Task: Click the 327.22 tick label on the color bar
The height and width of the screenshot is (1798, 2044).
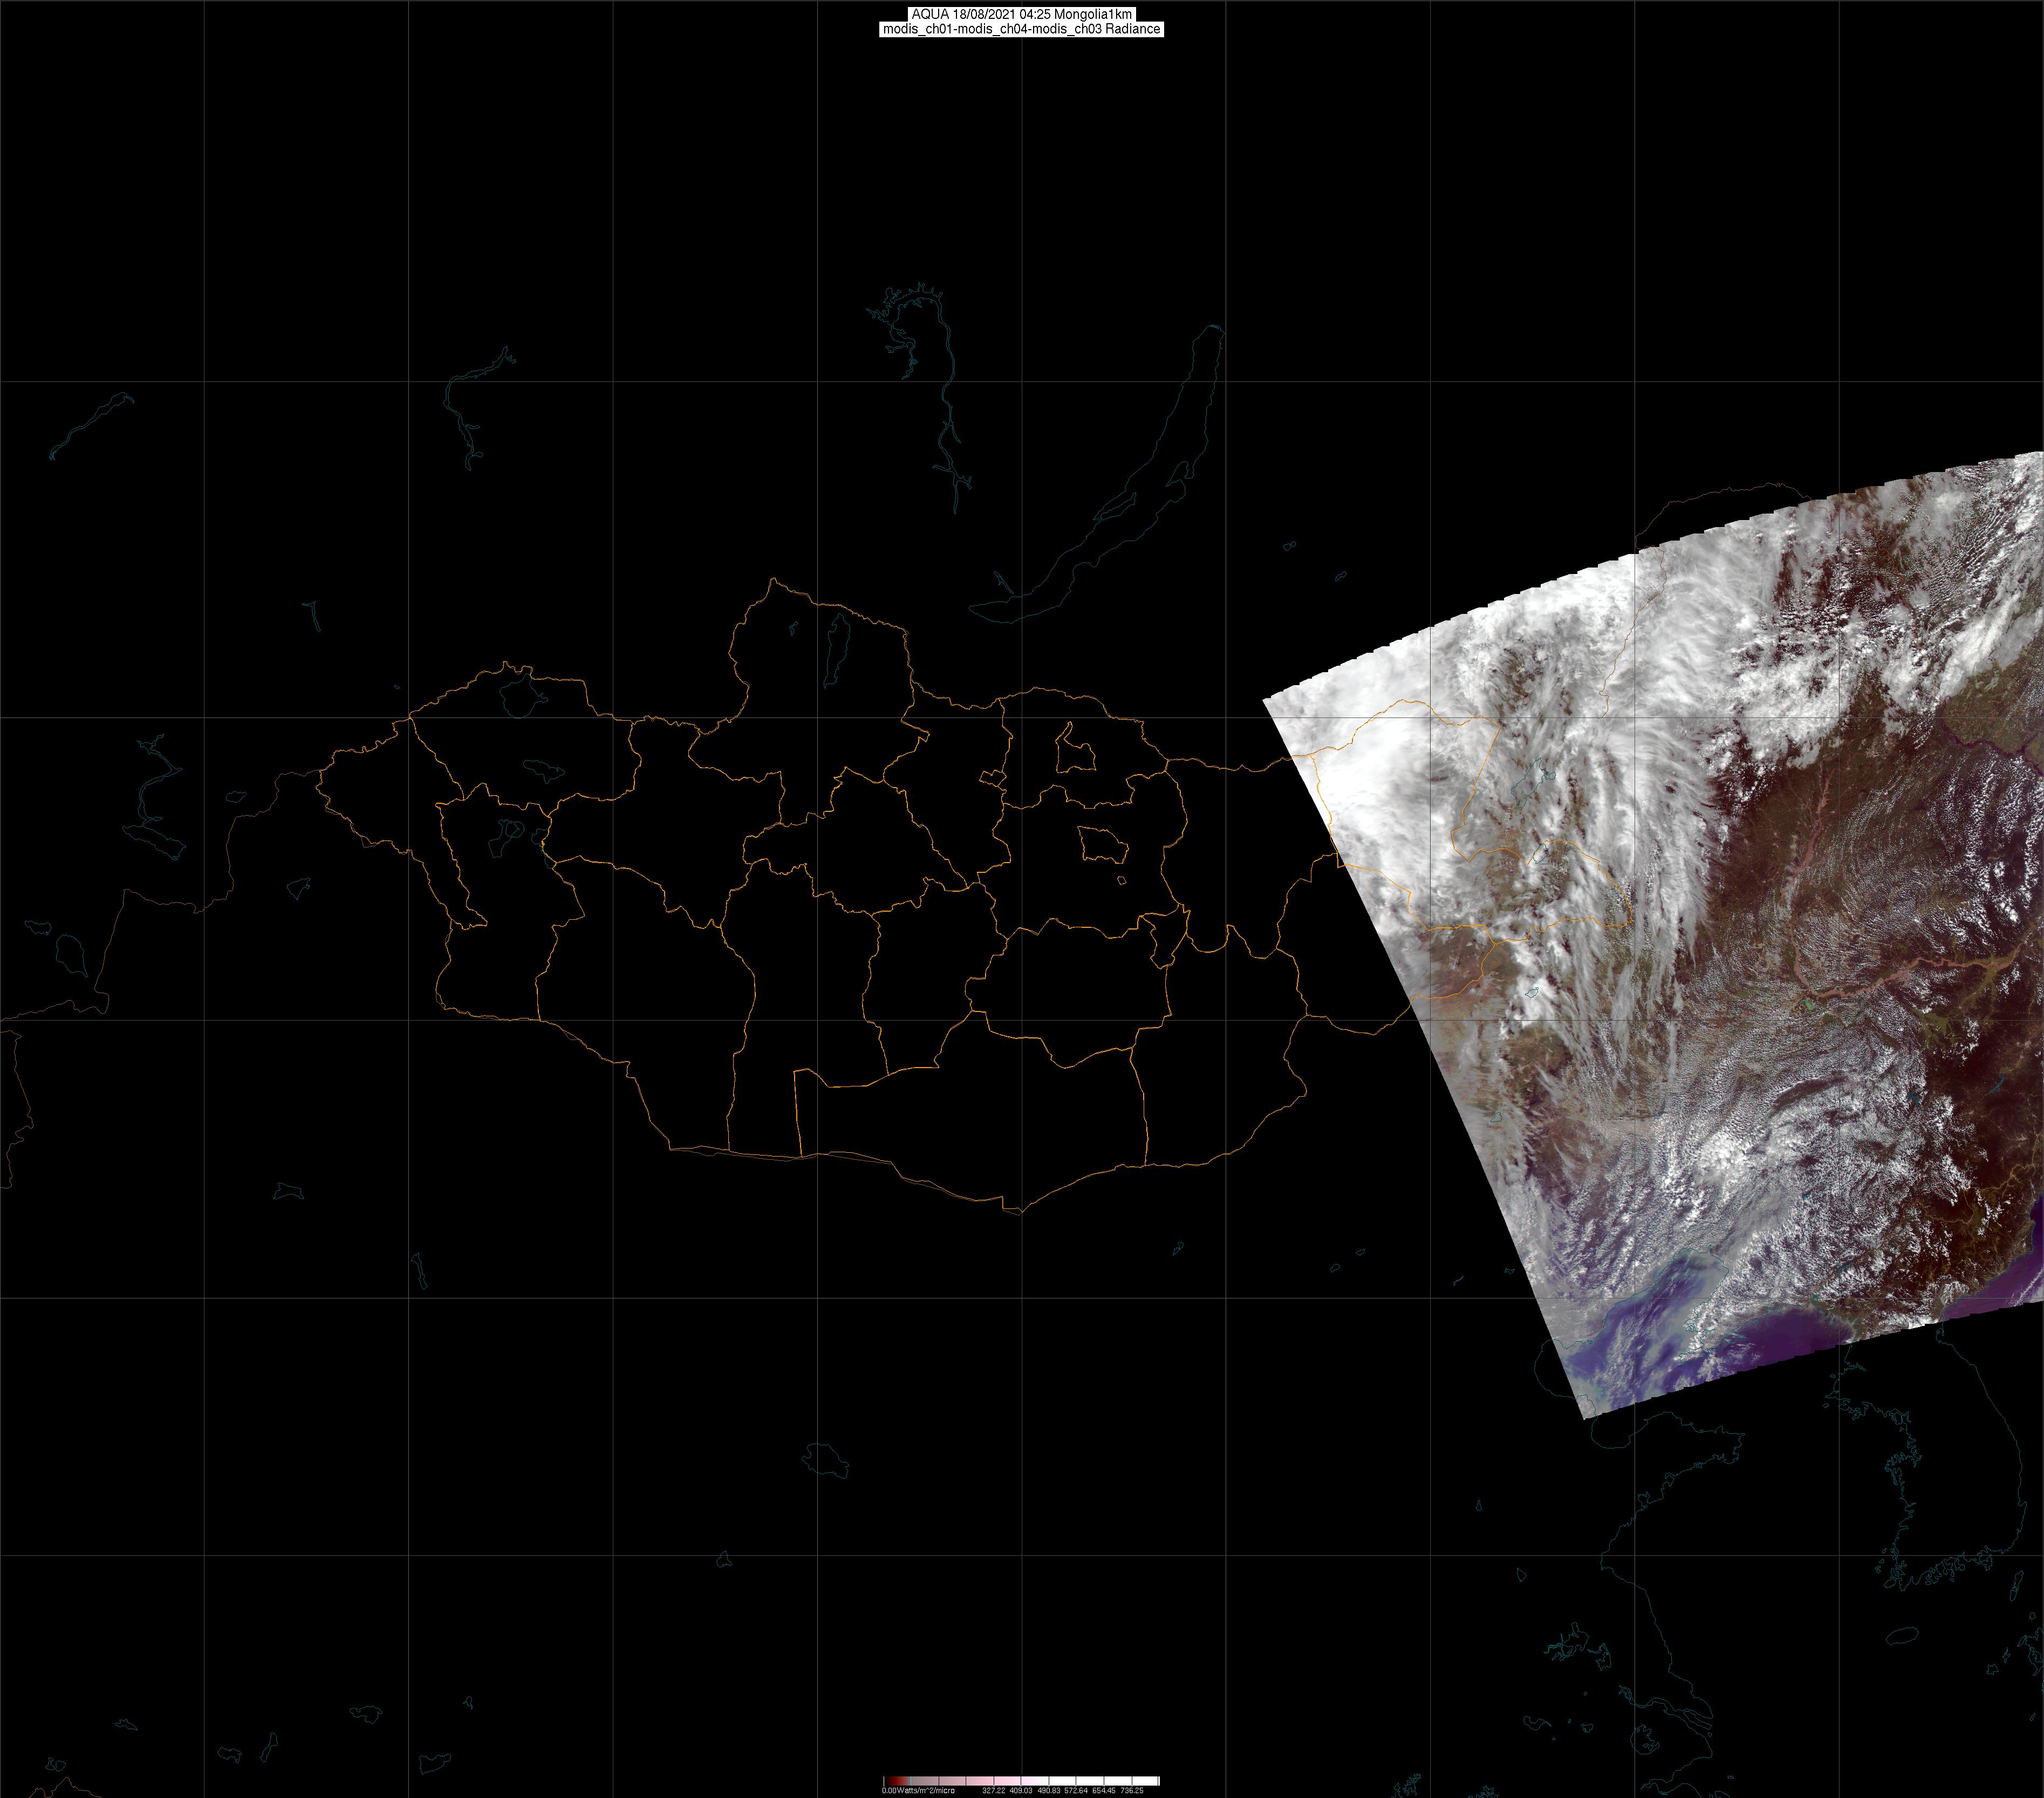Action: click(x=993, y=1790)
